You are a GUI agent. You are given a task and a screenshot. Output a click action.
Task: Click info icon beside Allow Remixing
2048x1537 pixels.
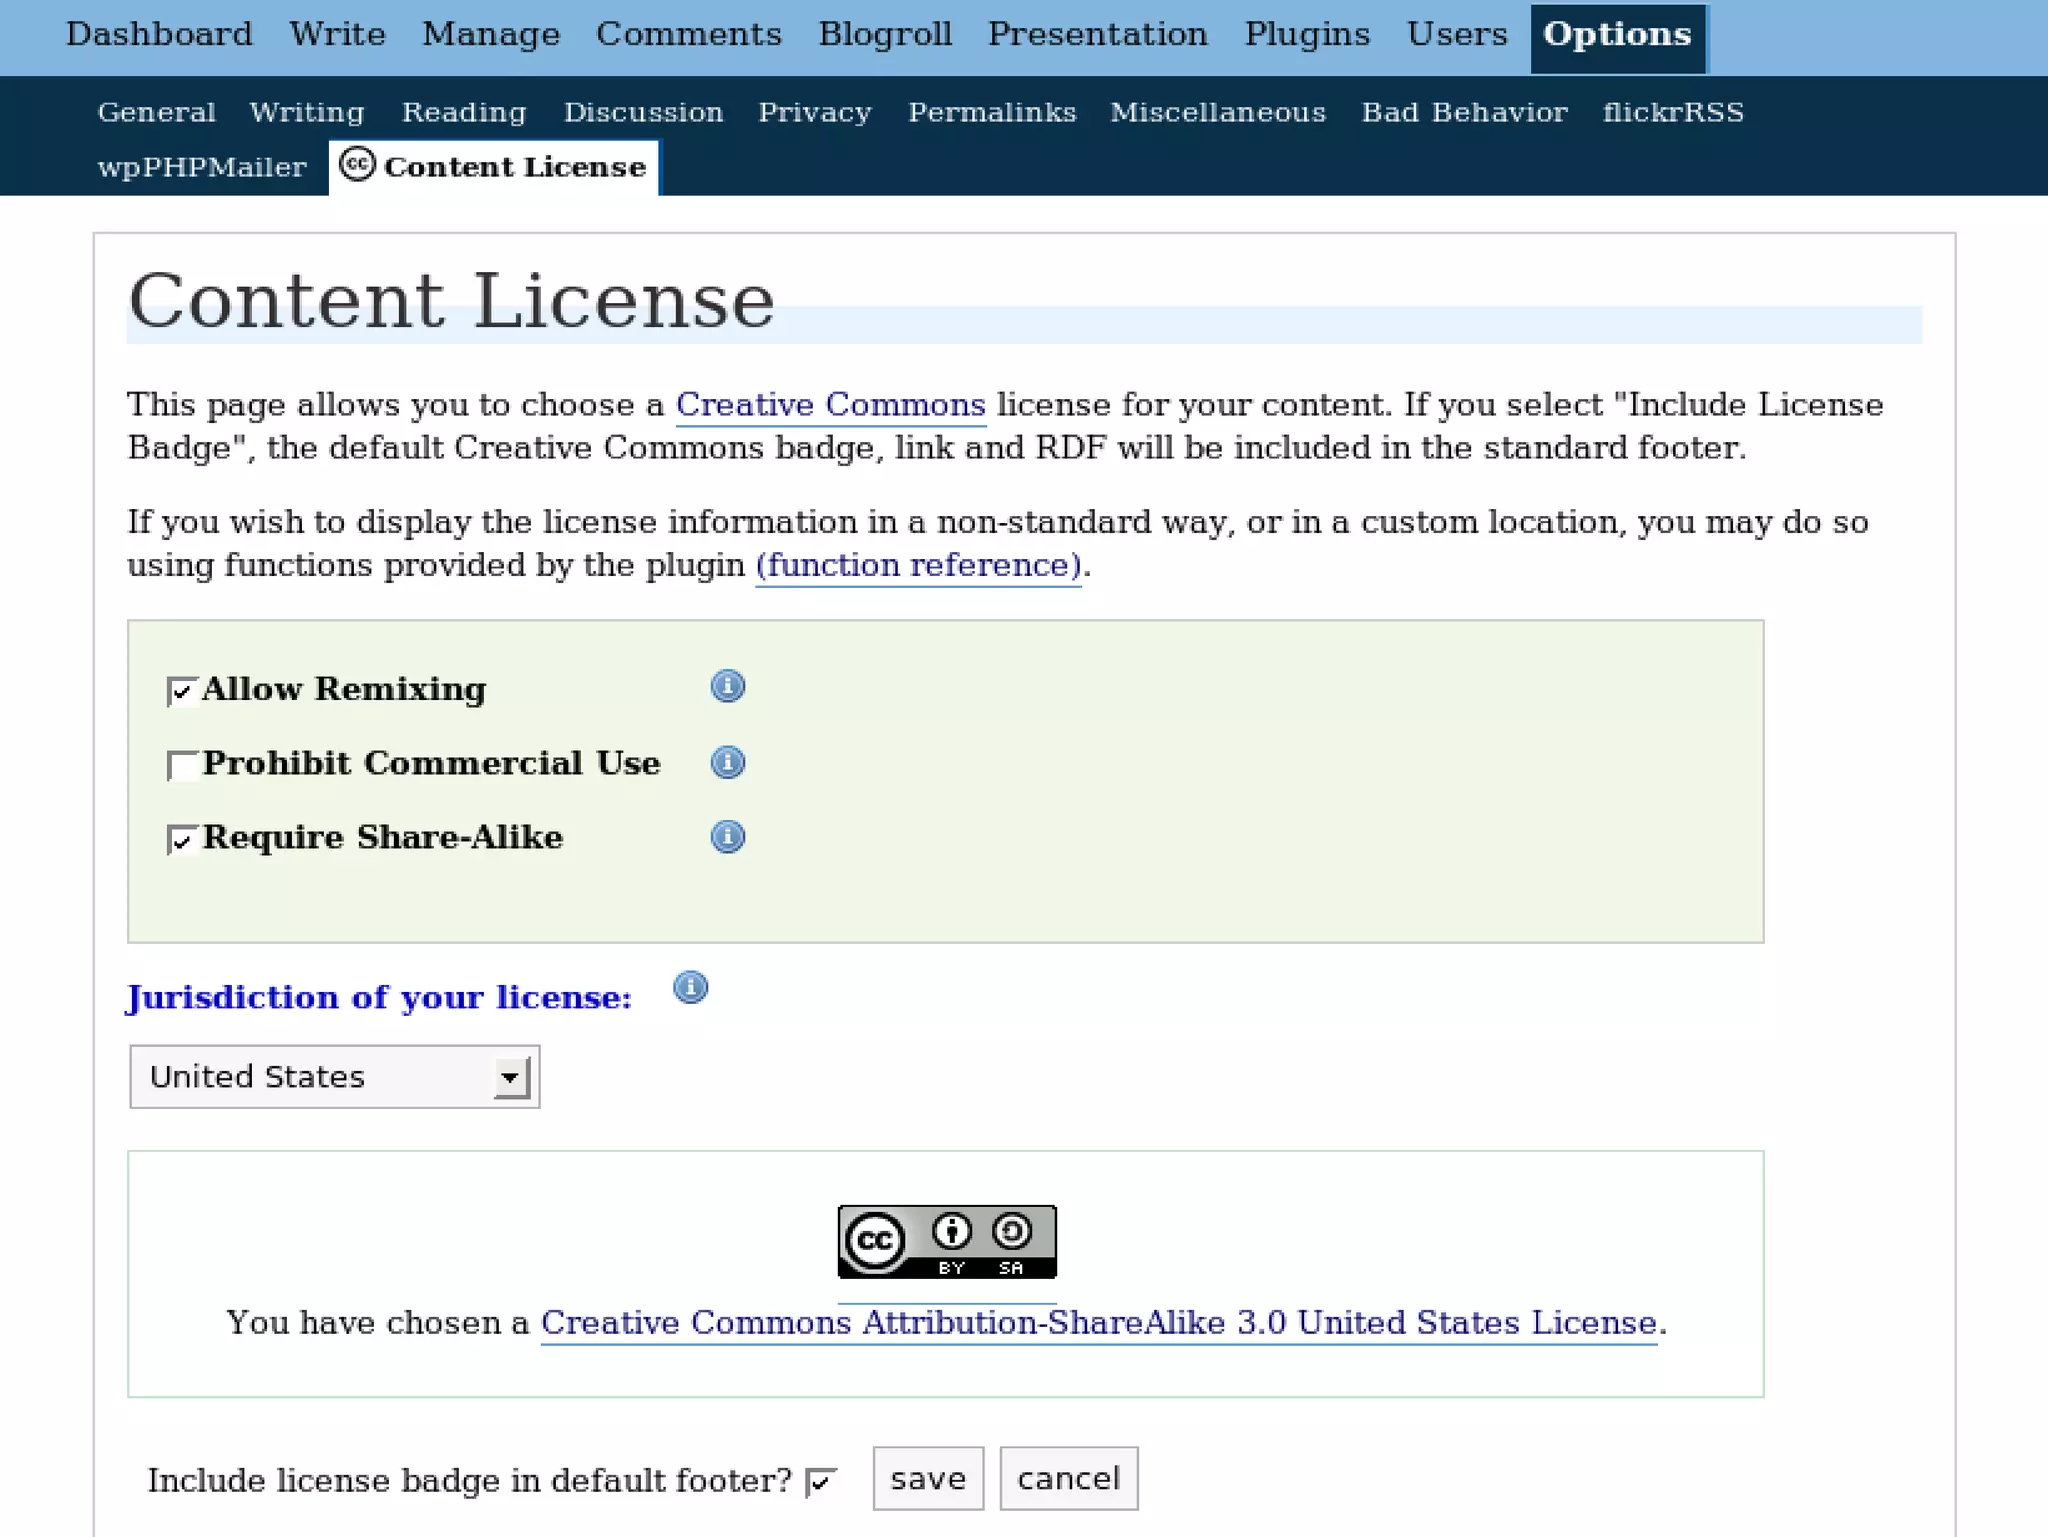tap(727, 687)
